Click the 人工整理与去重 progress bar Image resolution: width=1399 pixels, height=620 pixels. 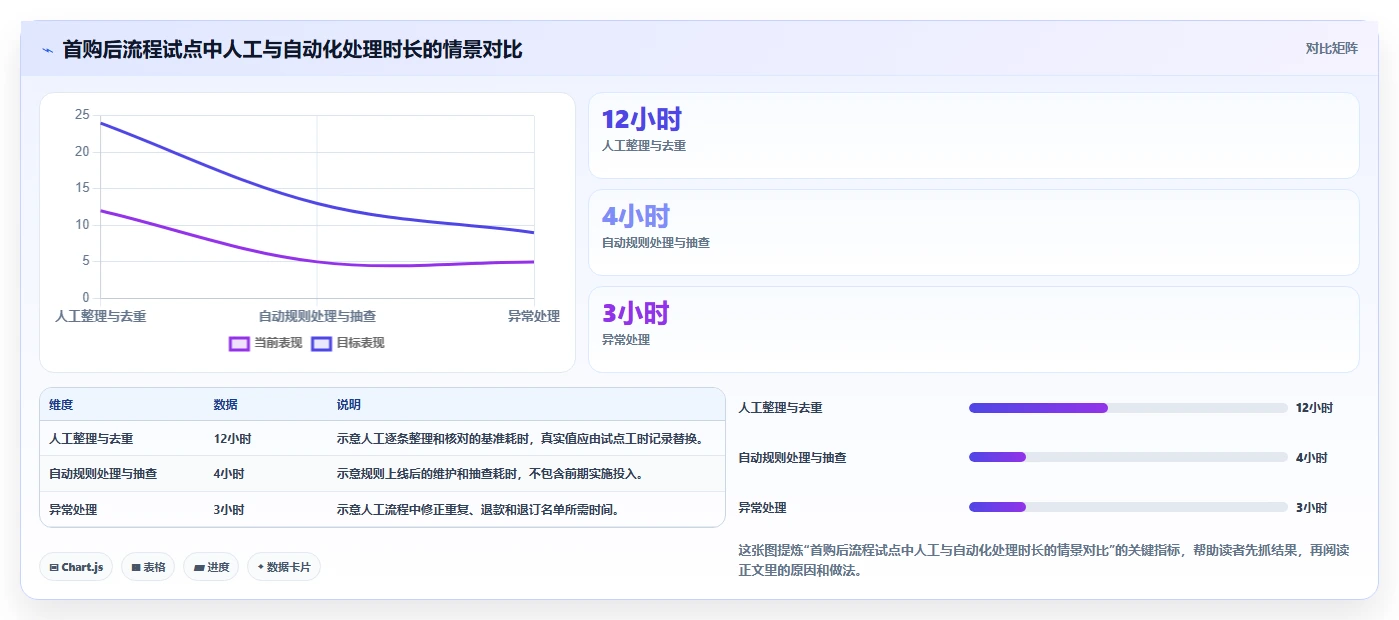pyautogui.click(x=1128, y=408)
